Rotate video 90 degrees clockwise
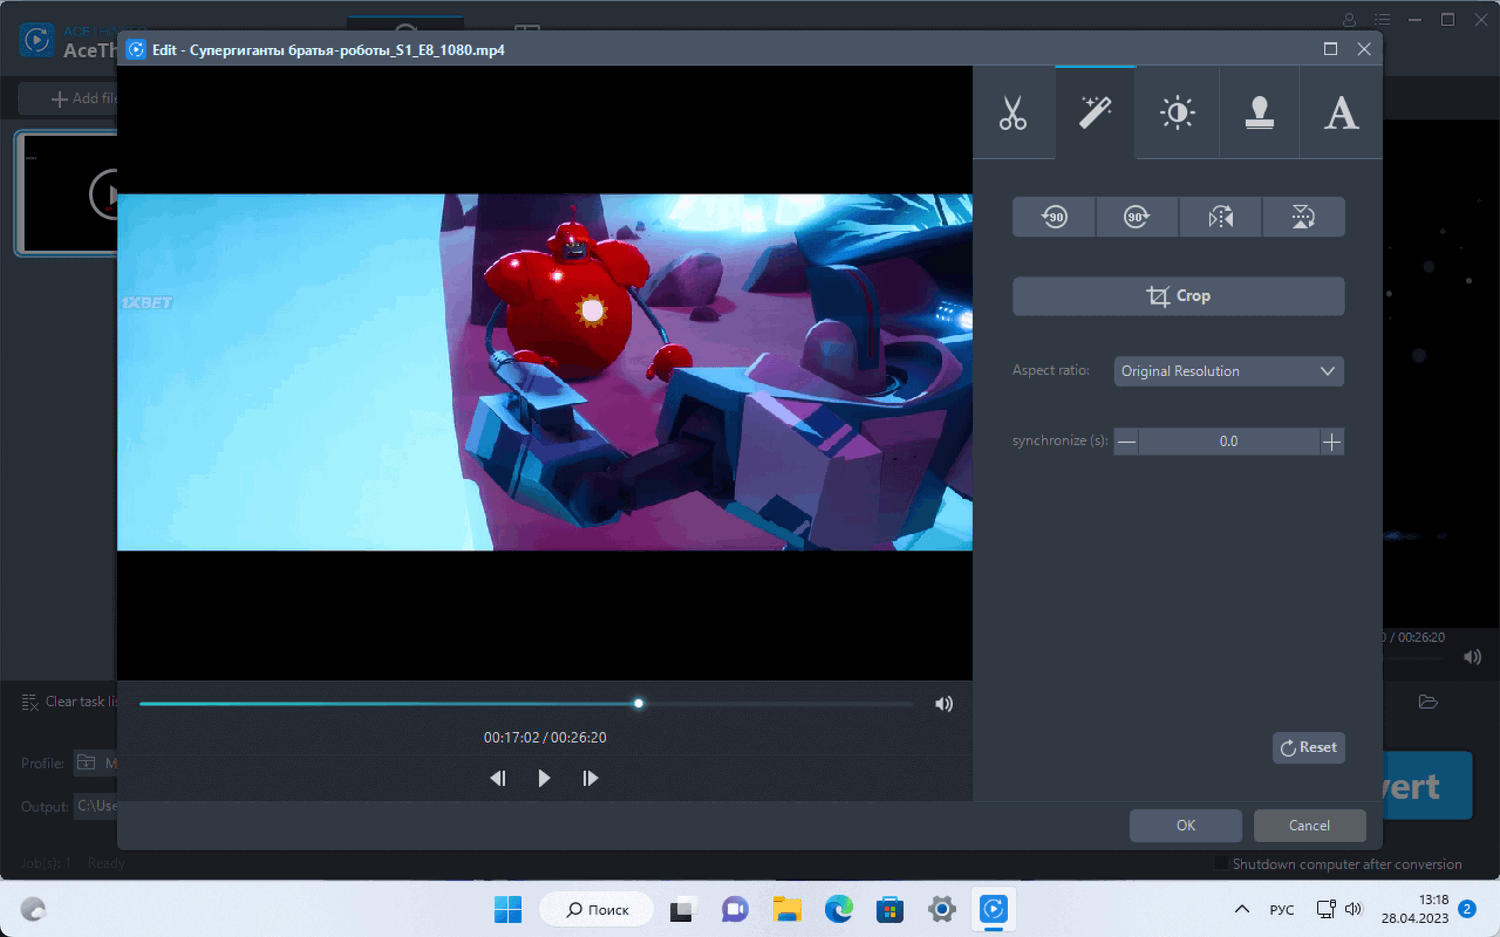 (1137, 217)
